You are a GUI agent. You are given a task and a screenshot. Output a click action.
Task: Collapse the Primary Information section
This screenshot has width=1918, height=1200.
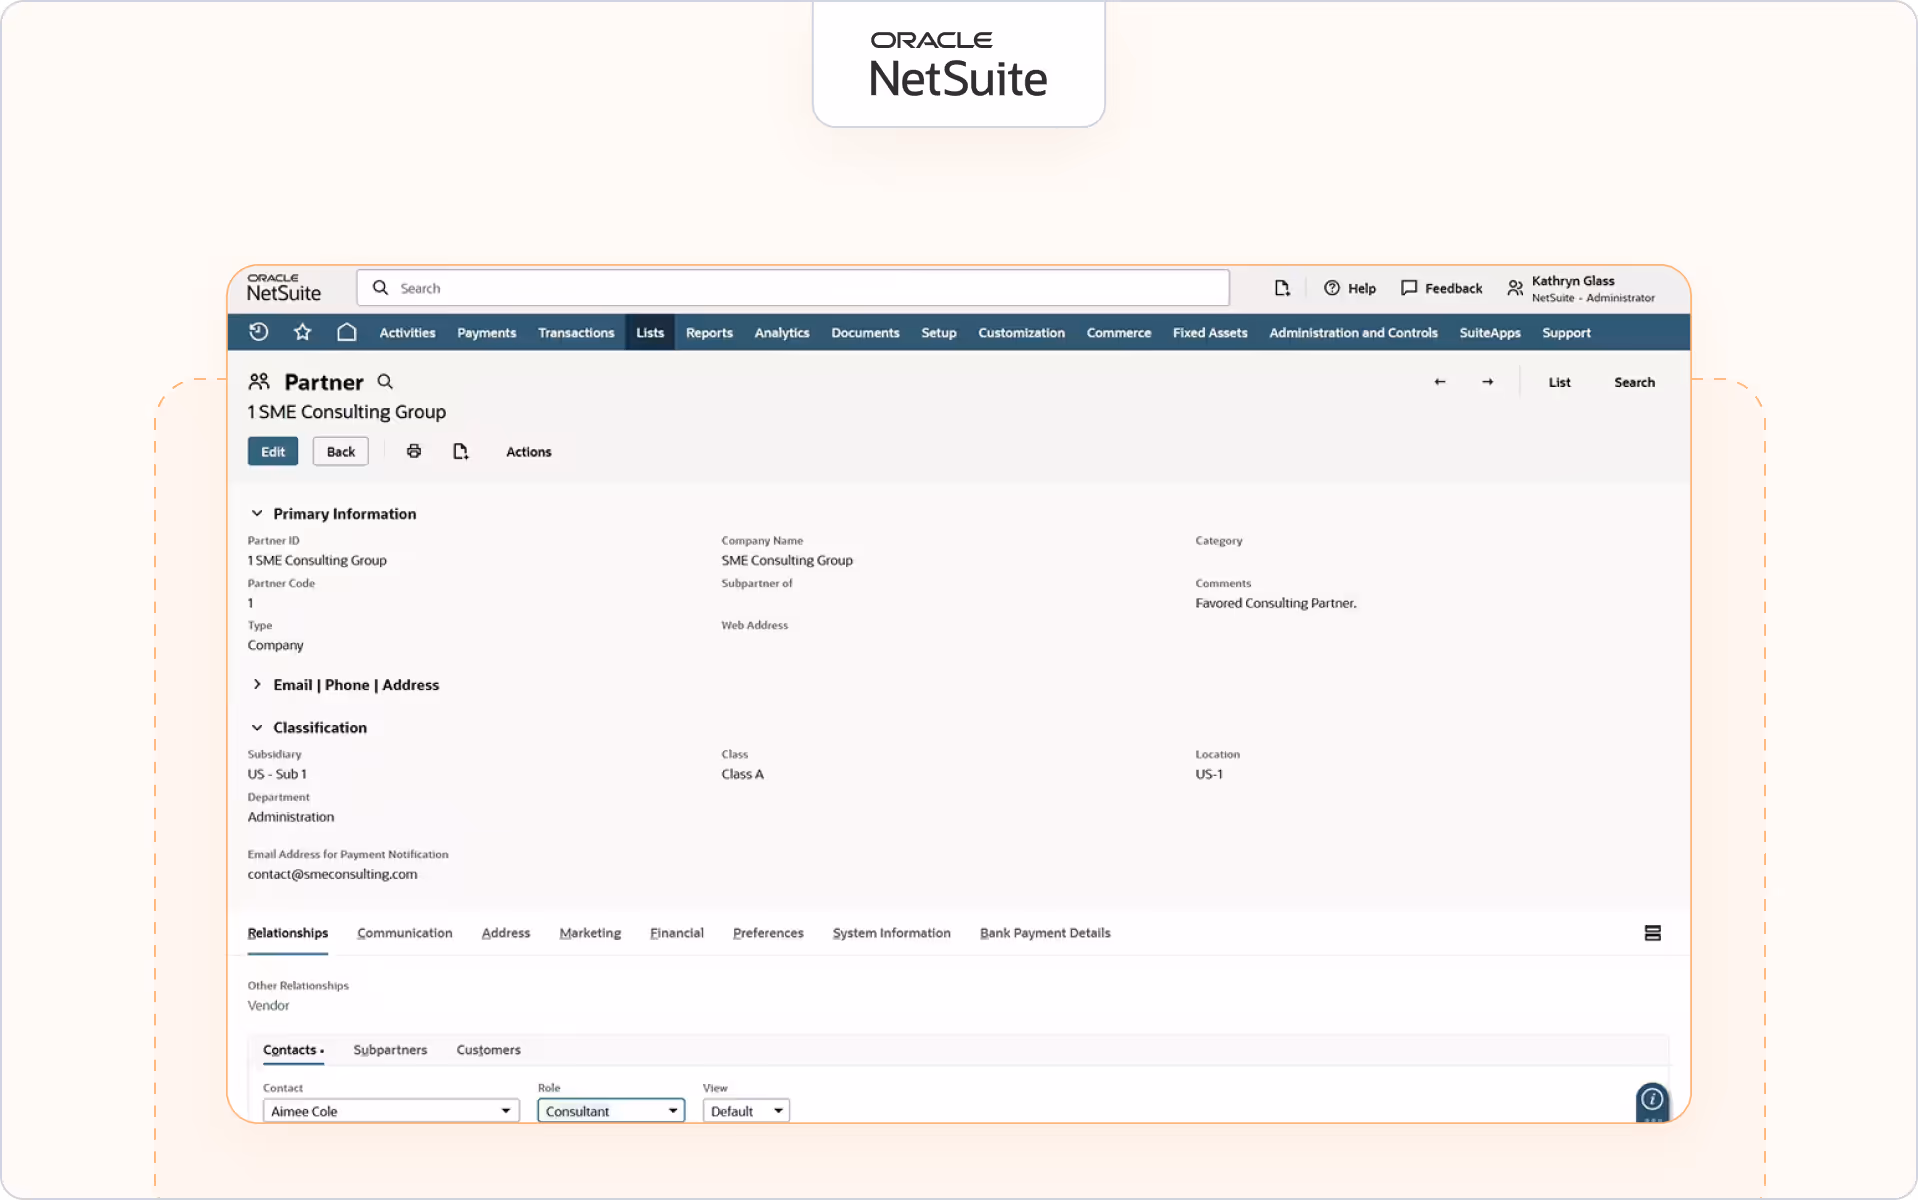tap(257, 514)
